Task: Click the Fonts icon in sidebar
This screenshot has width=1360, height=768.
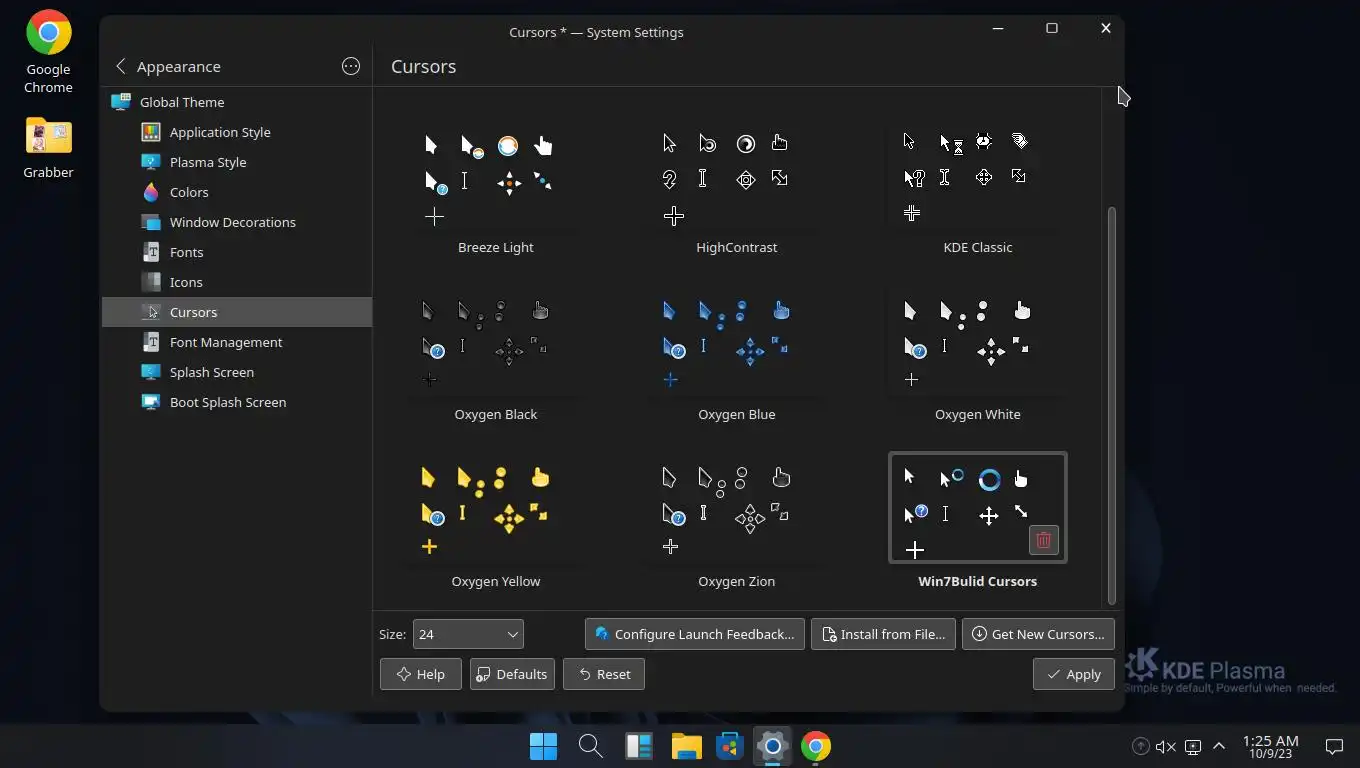Action: (x=151, y=252)
